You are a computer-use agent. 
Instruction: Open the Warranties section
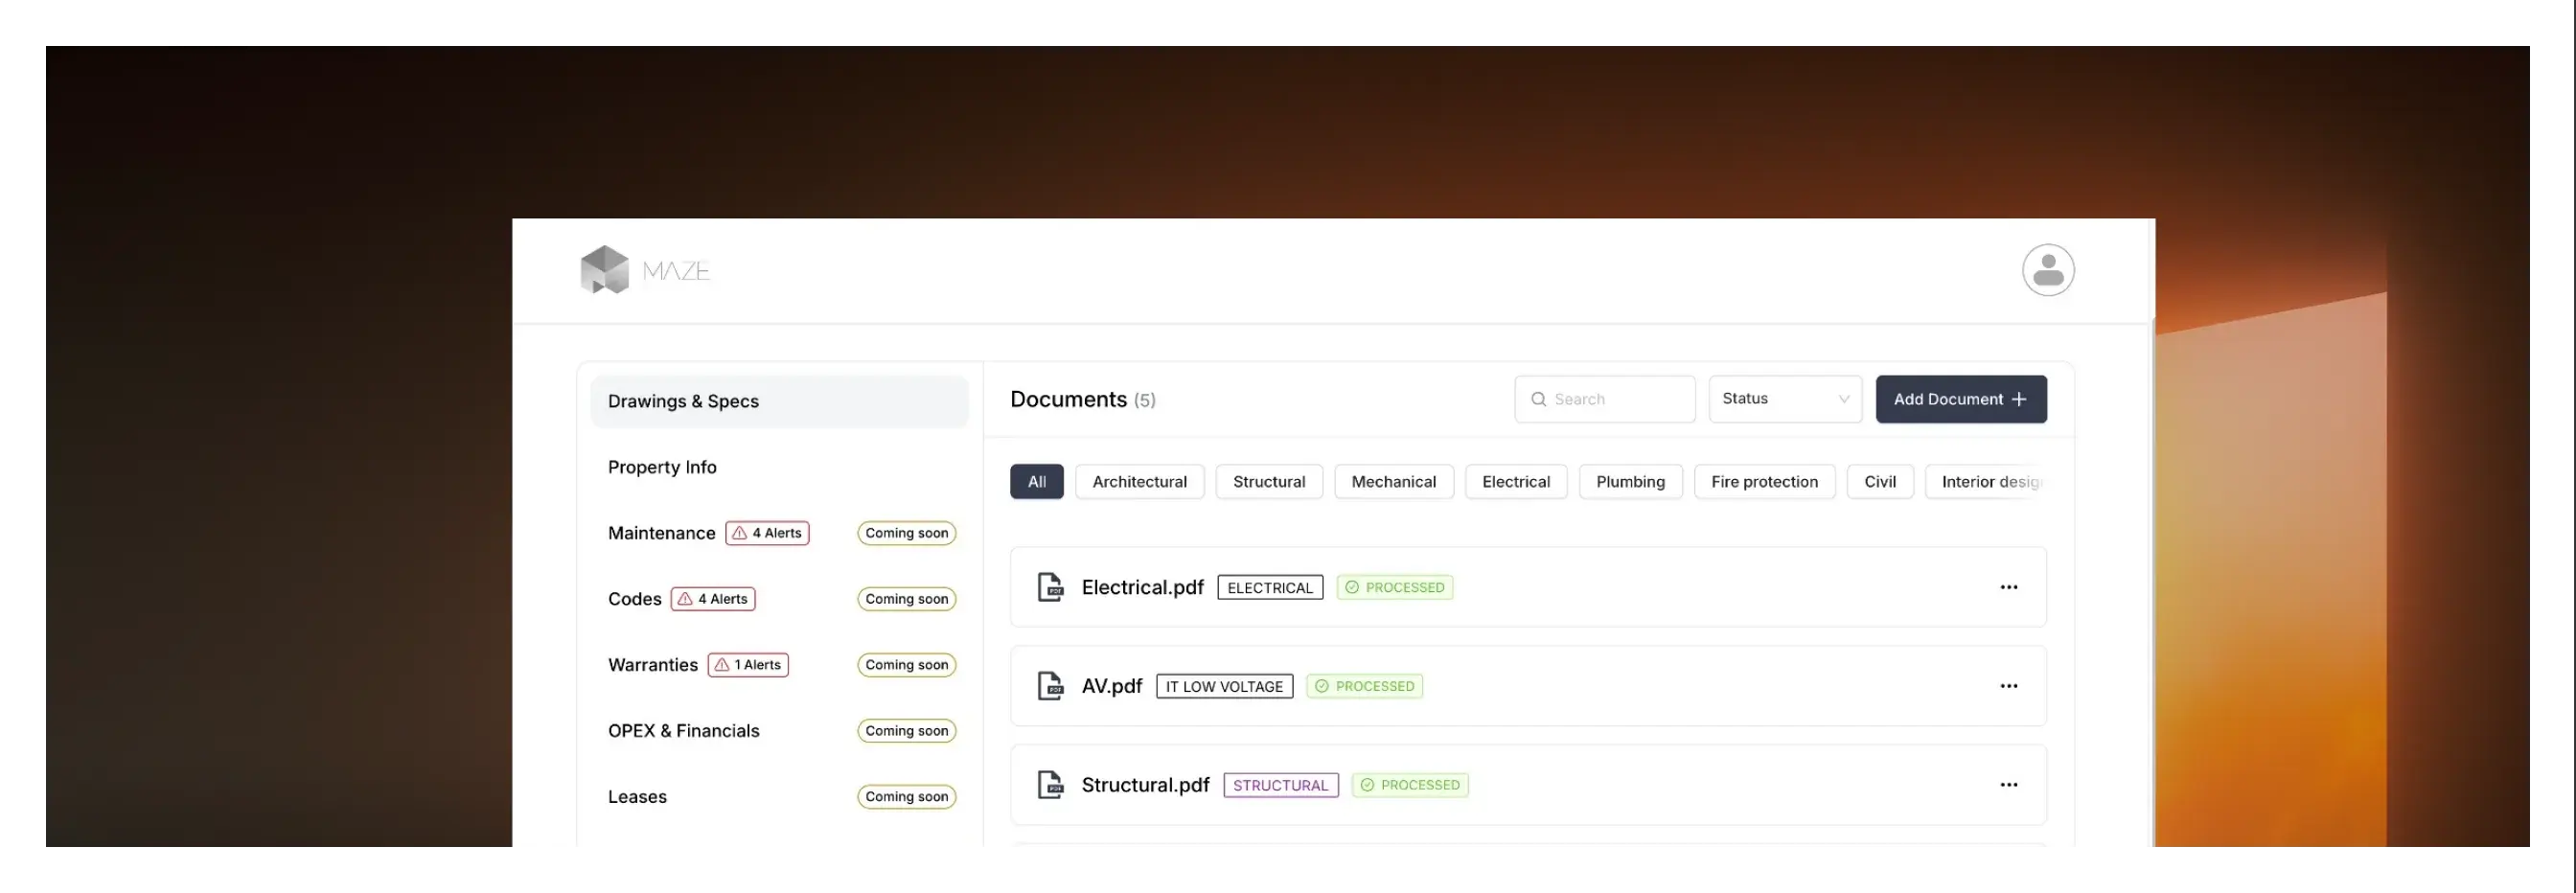(x=653, y=665)
